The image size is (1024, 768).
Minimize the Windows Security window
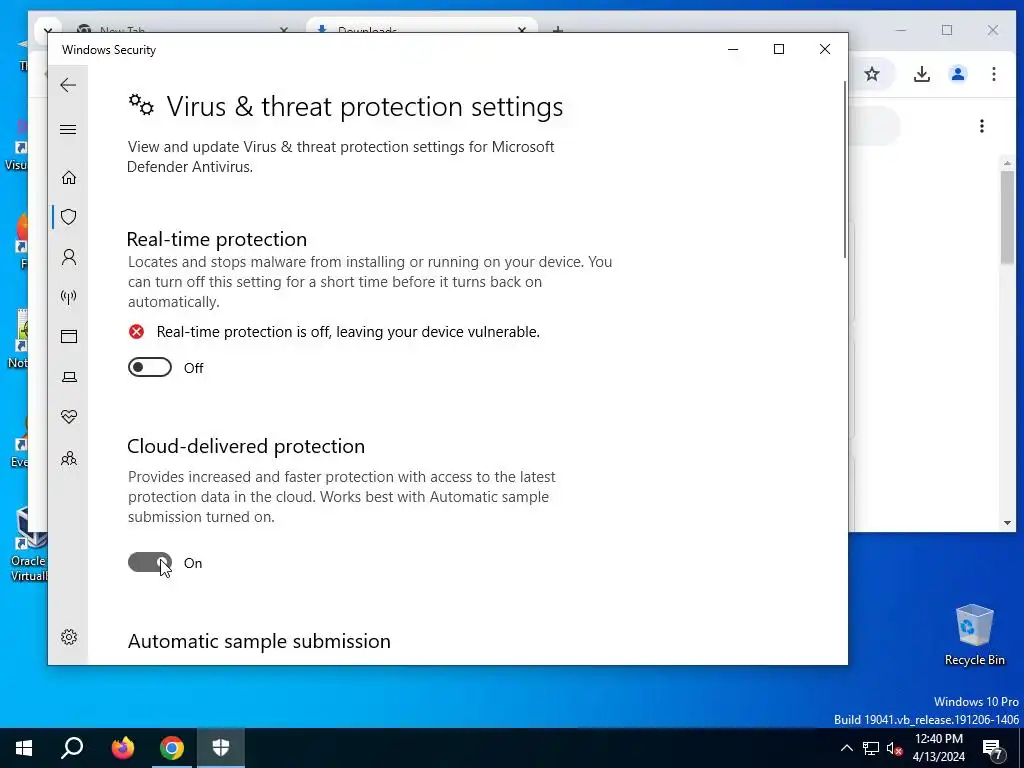pyautogui.click(x=733, y=49)
